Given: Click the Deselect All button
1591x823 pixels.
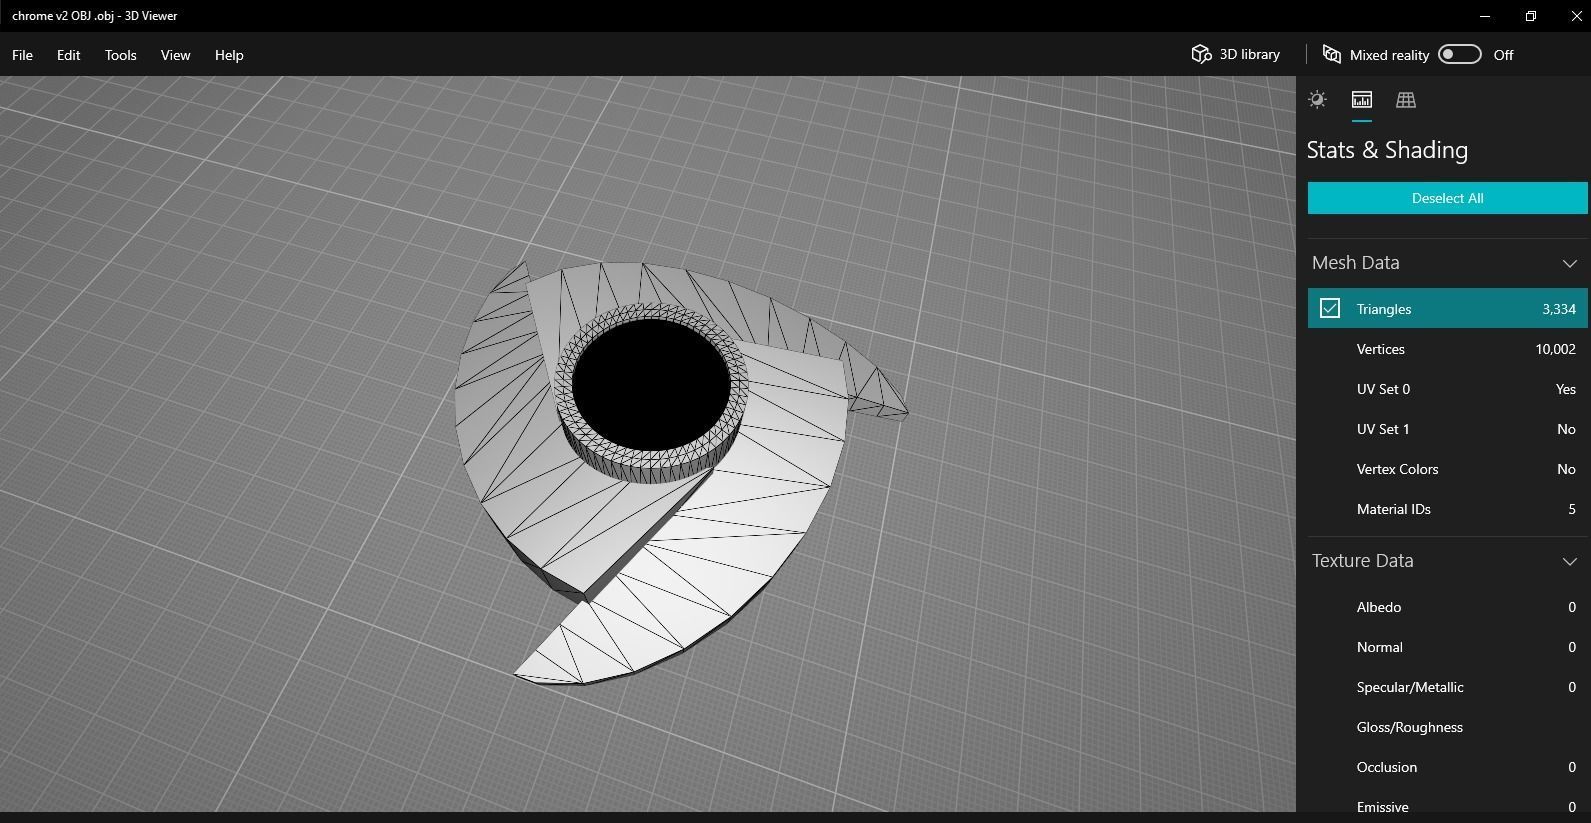Looking at the screenshot, I should (1447, 198).
